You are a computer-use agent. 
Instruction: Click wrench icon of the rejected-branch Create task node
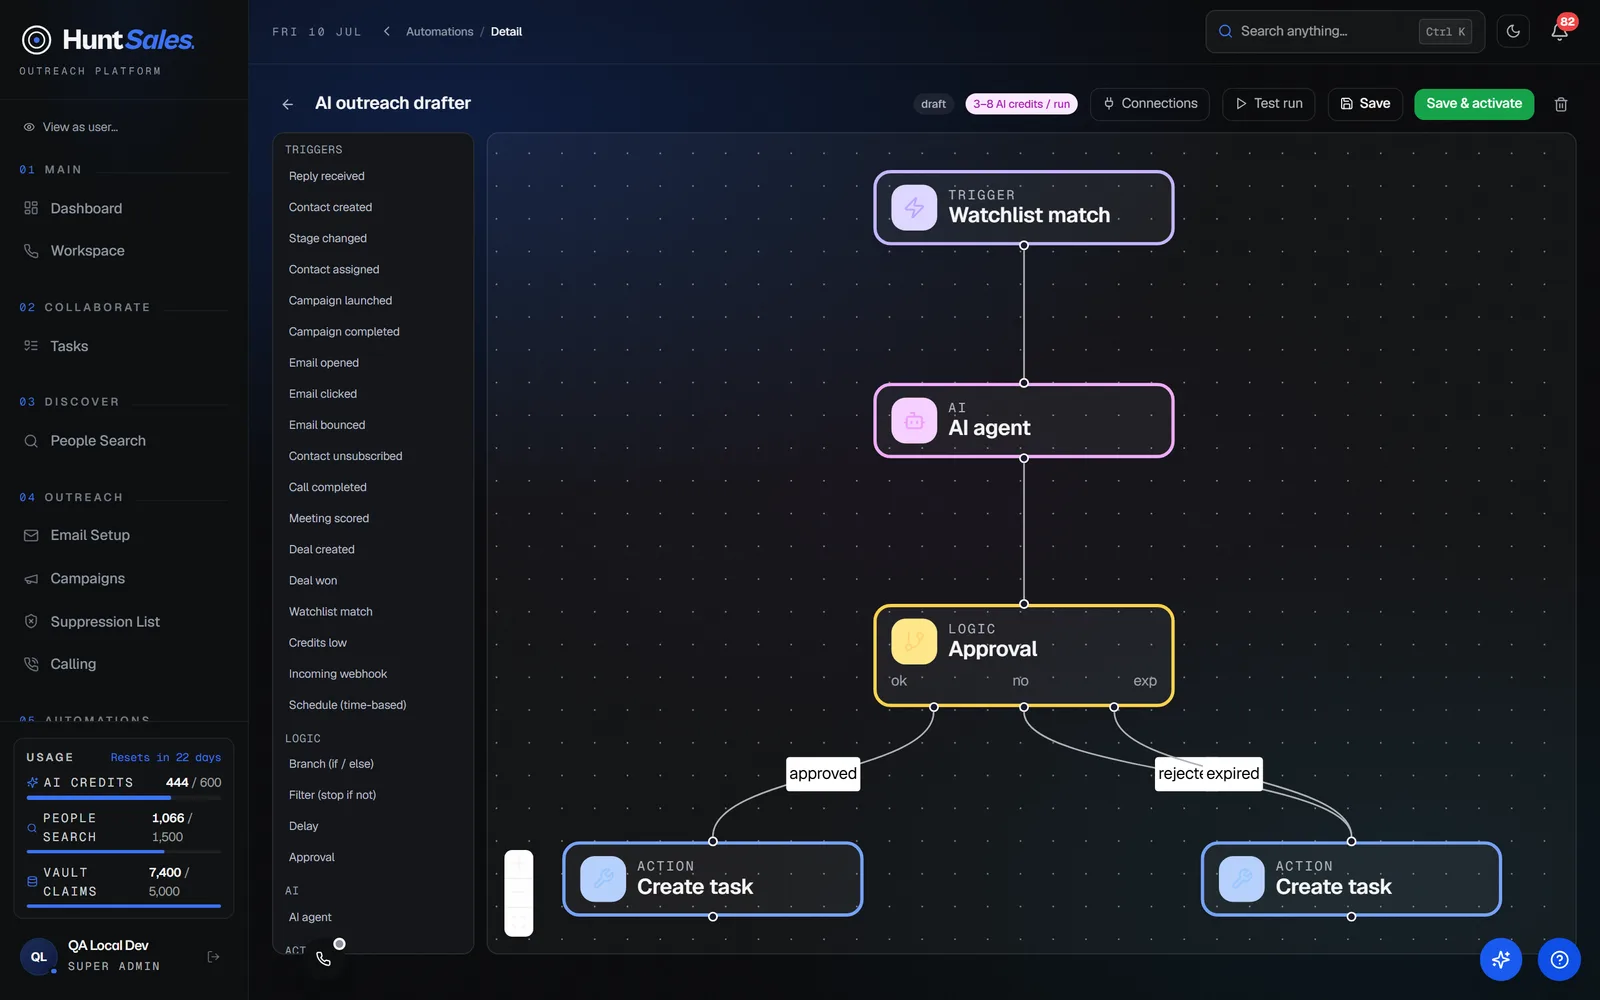coord(1241,879)
